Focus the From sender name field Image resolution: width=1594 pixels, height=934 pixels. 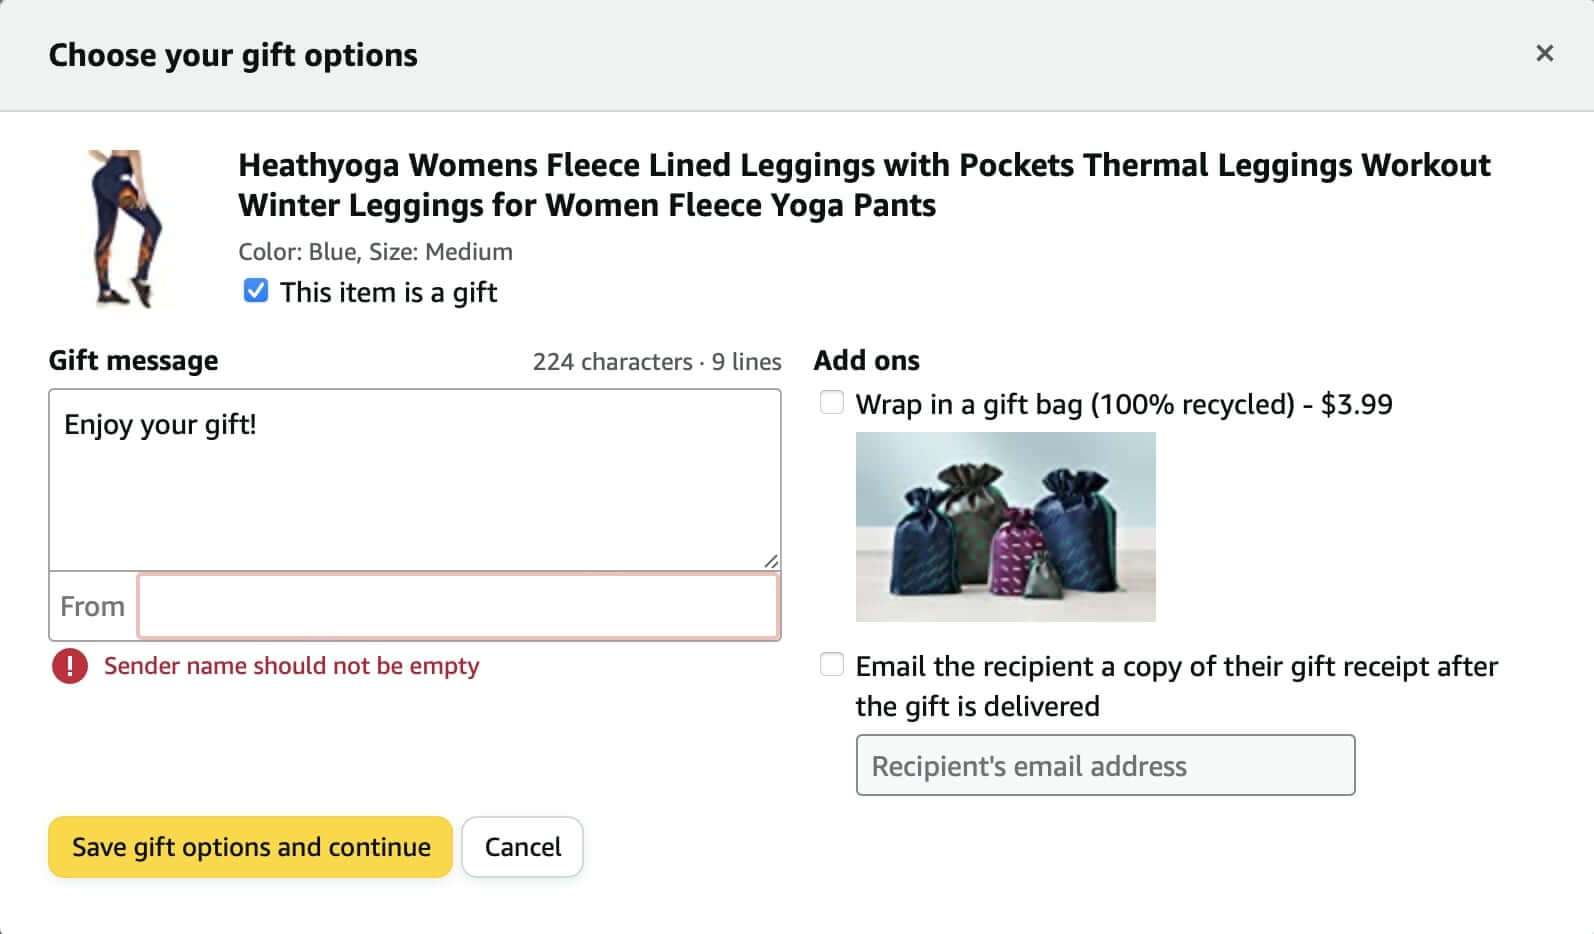pyautogui.click(x=458, y=606)
